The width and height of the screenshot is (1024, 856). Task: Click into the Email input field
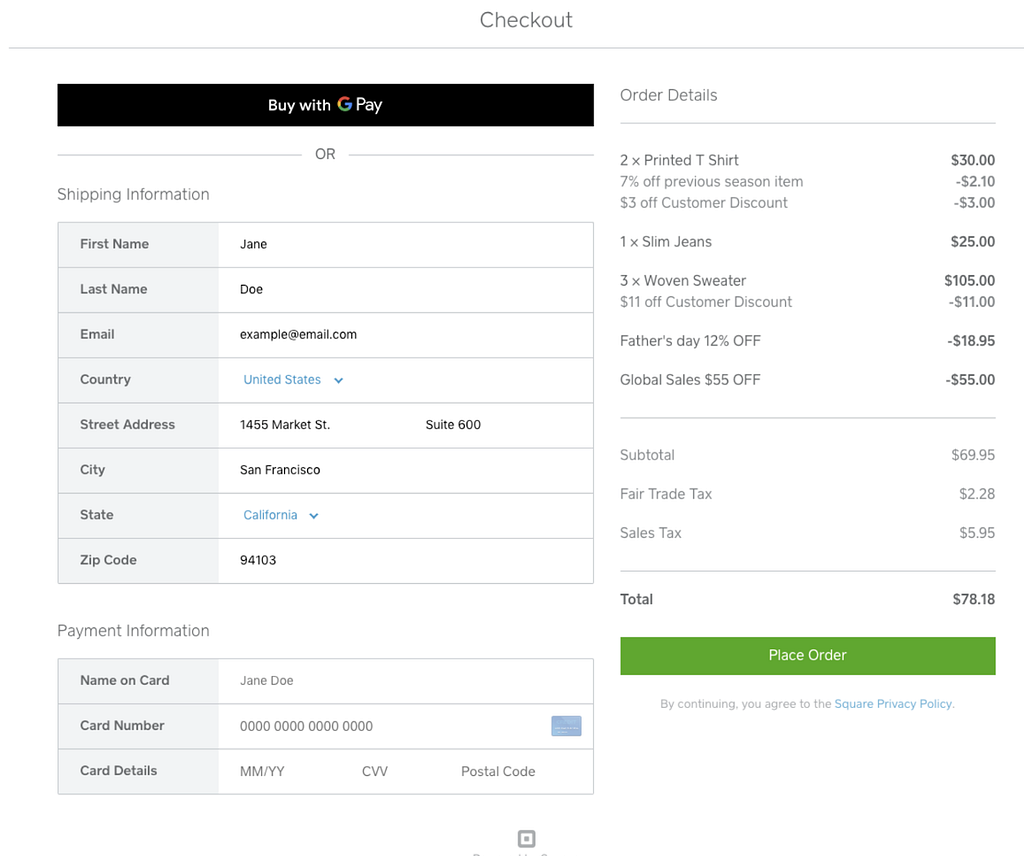coord(406,334)
